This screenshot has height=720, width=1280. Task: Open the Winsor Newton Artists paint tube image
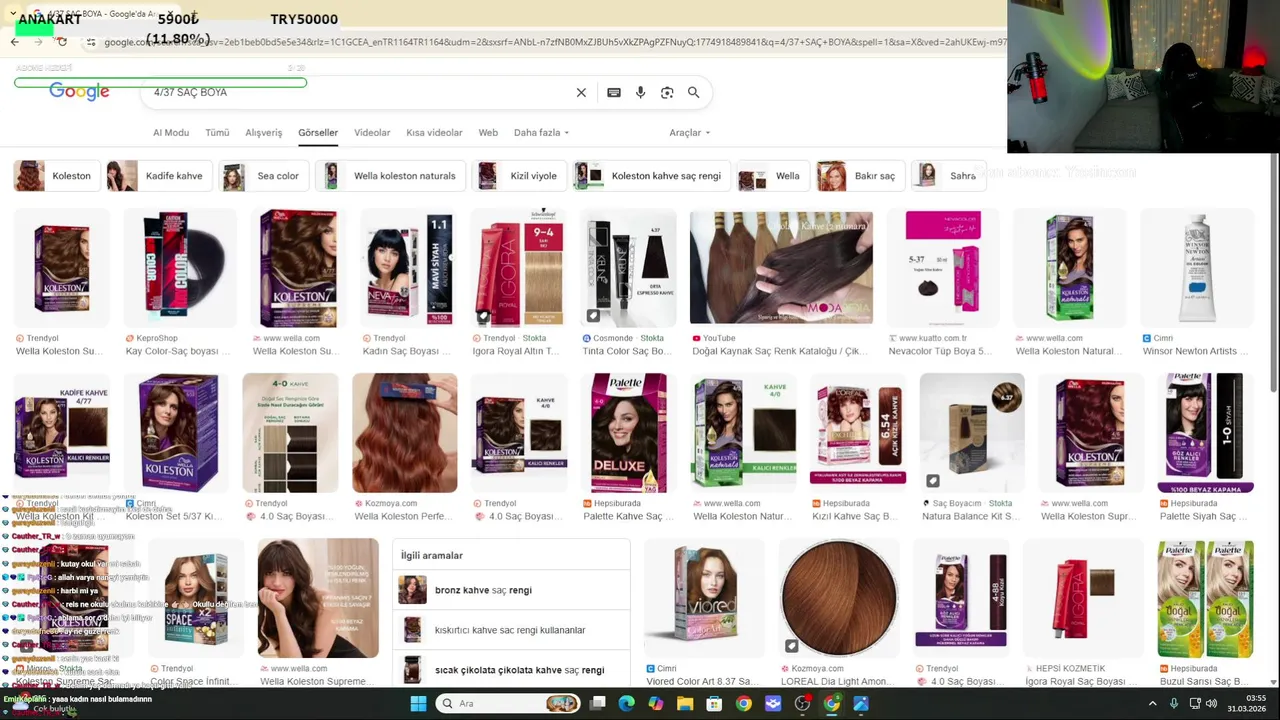tap(1197, 268)
